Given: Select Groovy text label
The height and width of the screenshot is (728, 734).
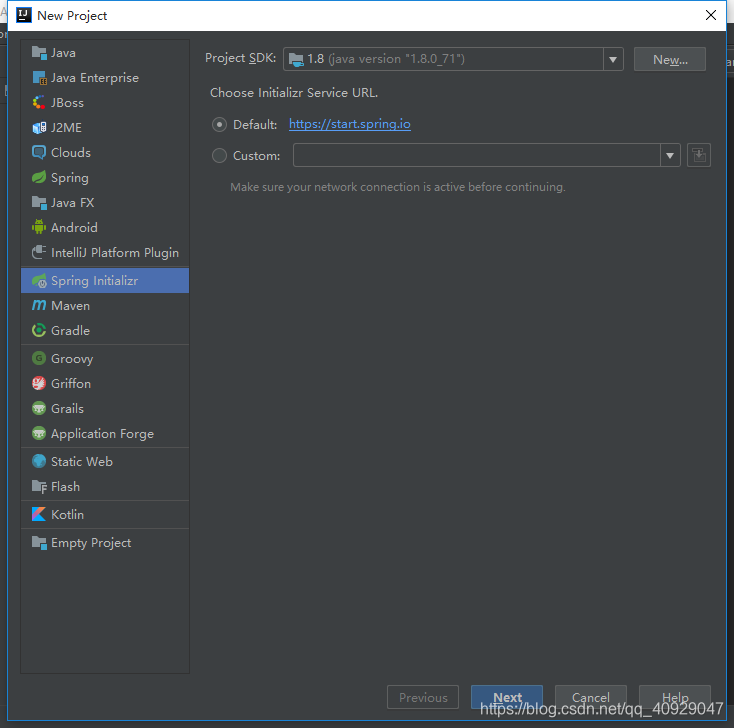Looking at the screenshot, I should pos(72,359).
